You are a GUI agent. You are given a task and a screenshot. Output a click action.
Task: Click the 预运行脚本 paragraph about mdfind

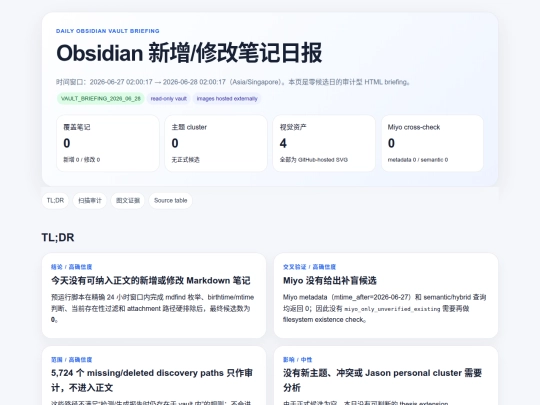tap(153, 308)
